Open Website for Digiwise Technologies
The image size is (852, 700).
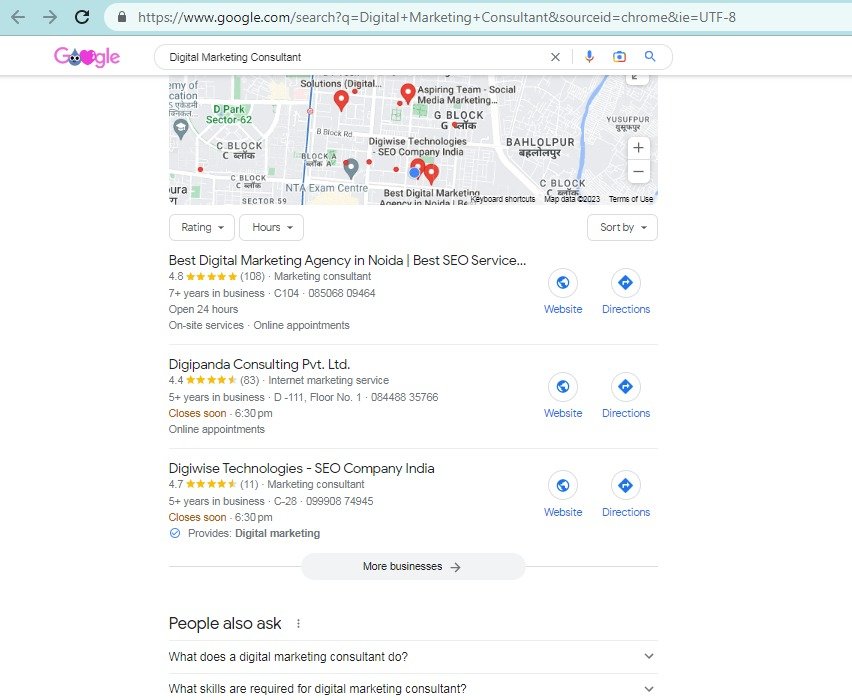[563, 494]
